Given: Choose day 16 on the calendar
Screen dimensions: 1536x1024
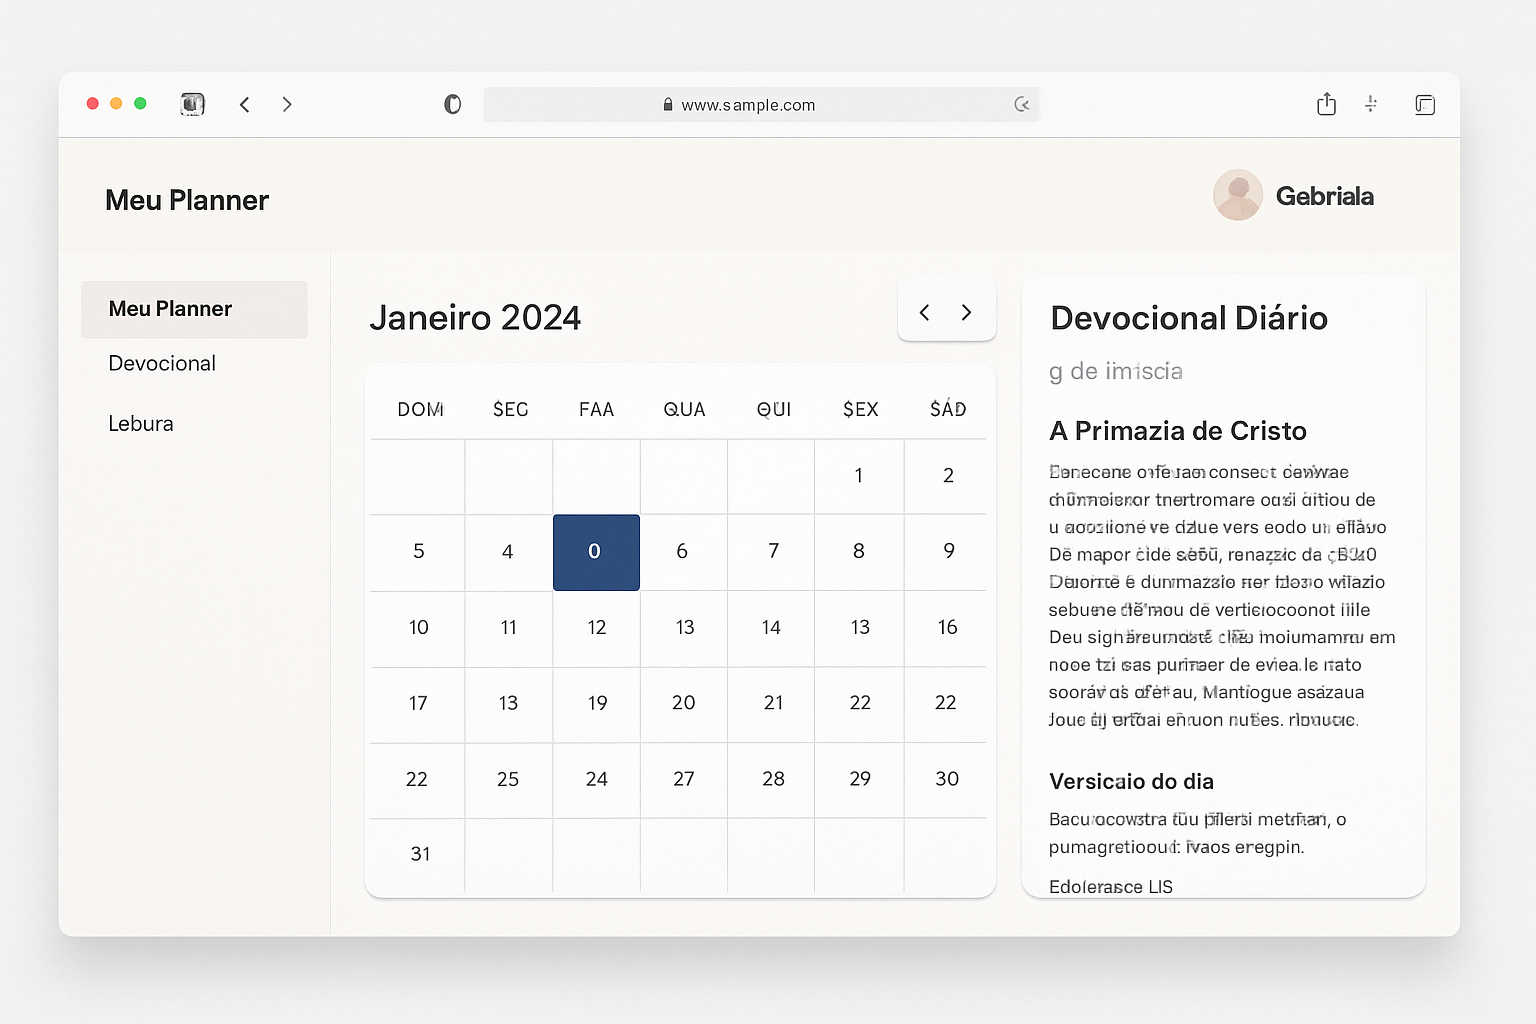Looking at the screenshot, I should pyautogui.click(x=948, y=628).
